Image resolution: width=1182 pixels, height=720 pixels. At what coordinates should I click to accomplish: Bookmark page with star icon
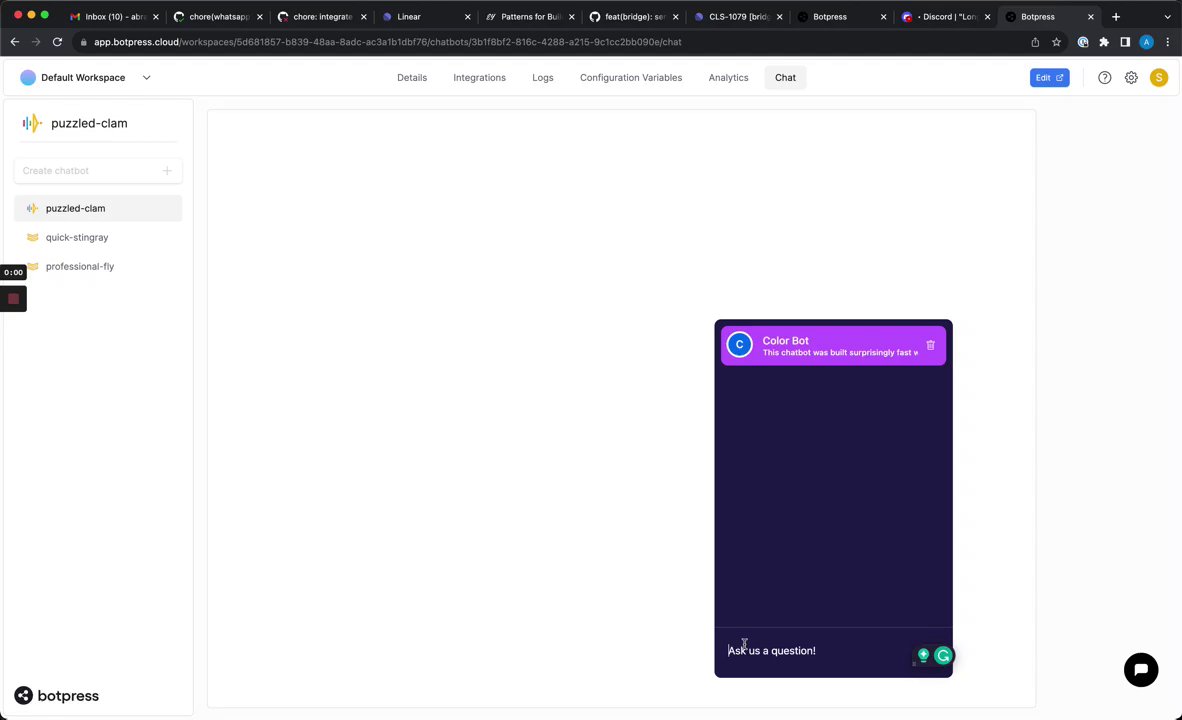[1056, 42]
